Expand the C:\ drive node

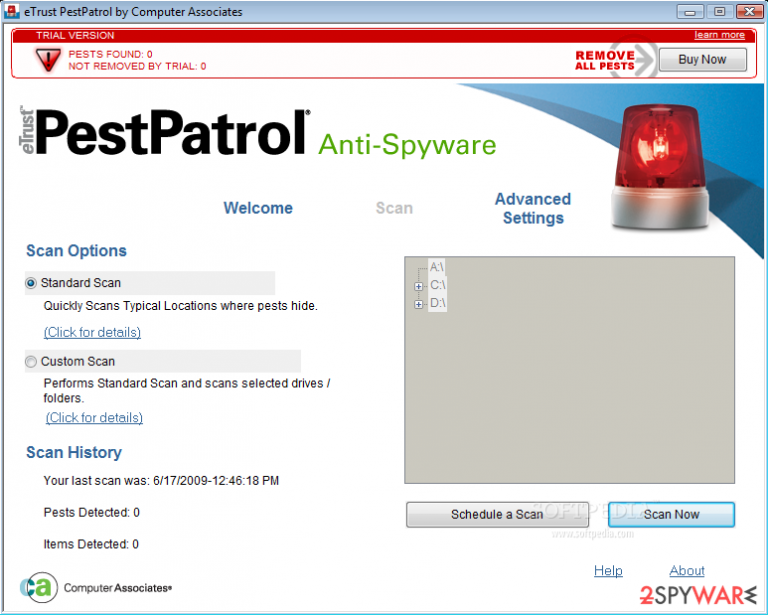(x=418, y=286)
